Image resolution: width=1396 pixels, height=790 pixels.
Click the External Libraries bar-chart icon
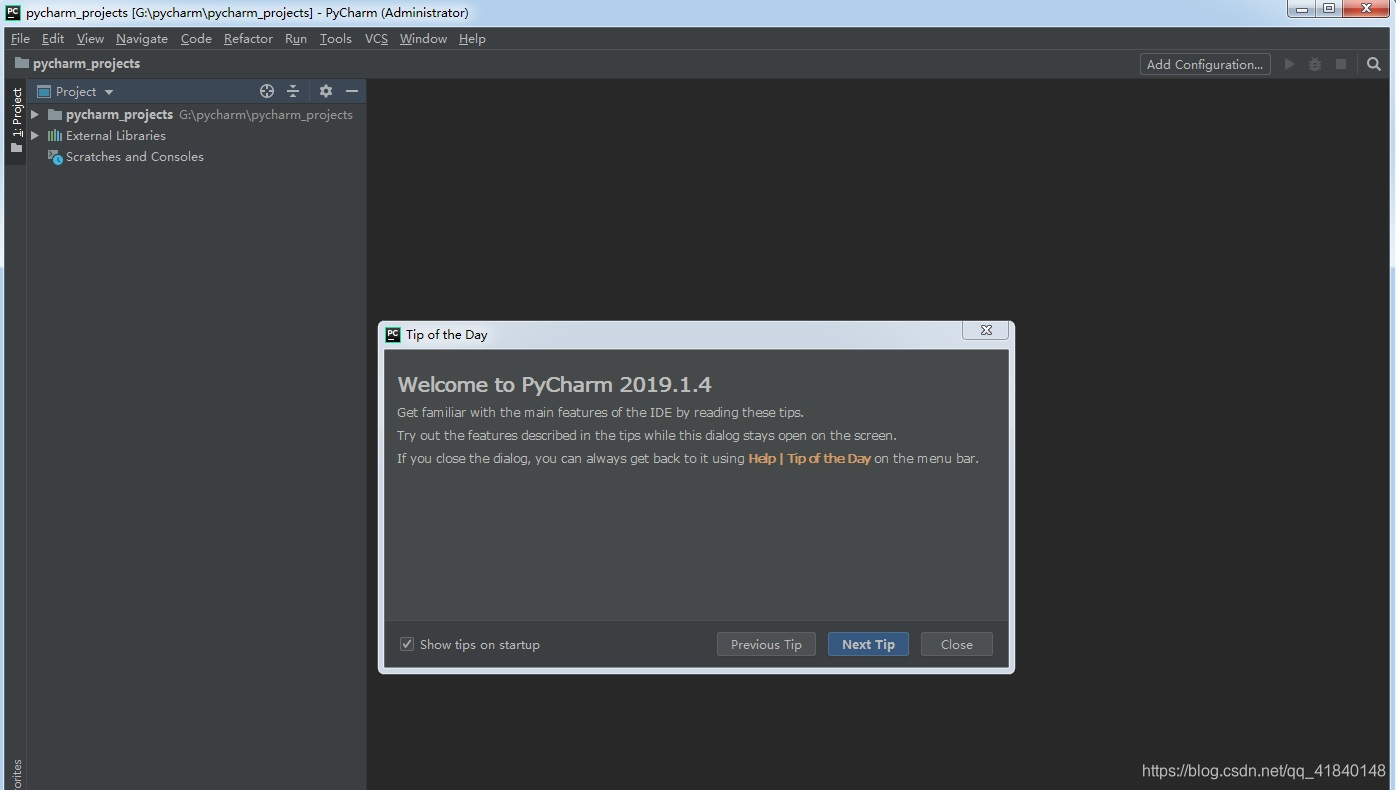(55, 136)
